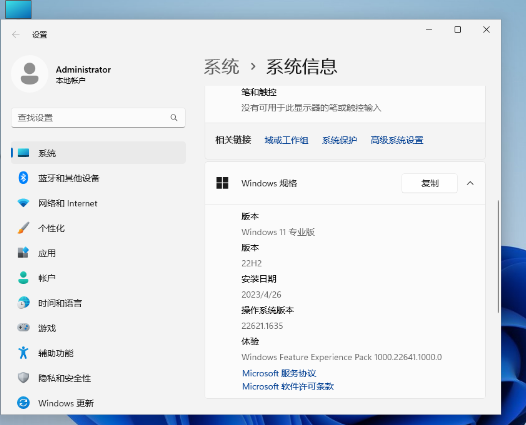Click the pen and touch unavailable description
This screenshot has width=526, height=425.
(311, 108)
